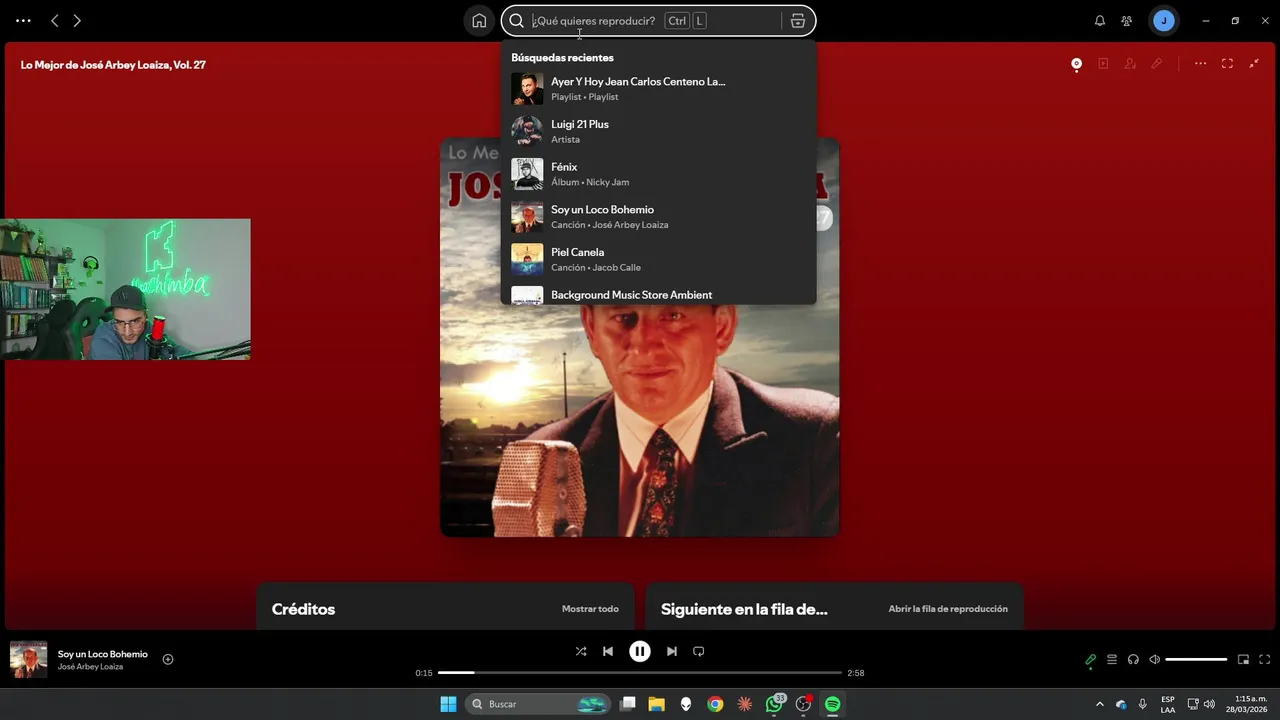The image size is (1280, 720).
Task: Click the now-playing album thumbnail bottom-left
Action: [28, 659]
